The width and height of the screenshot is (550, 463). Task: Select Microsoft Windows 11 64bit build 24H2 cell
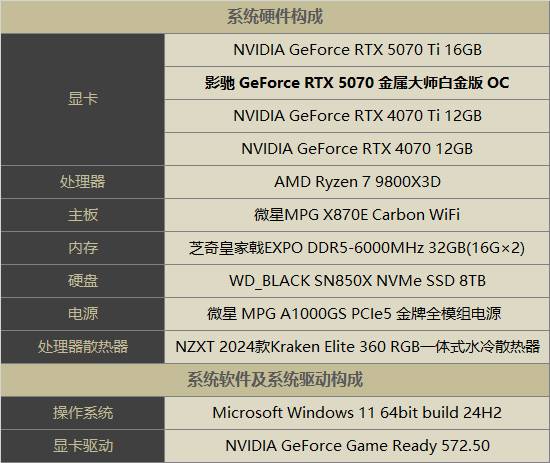tap(357, 413)
